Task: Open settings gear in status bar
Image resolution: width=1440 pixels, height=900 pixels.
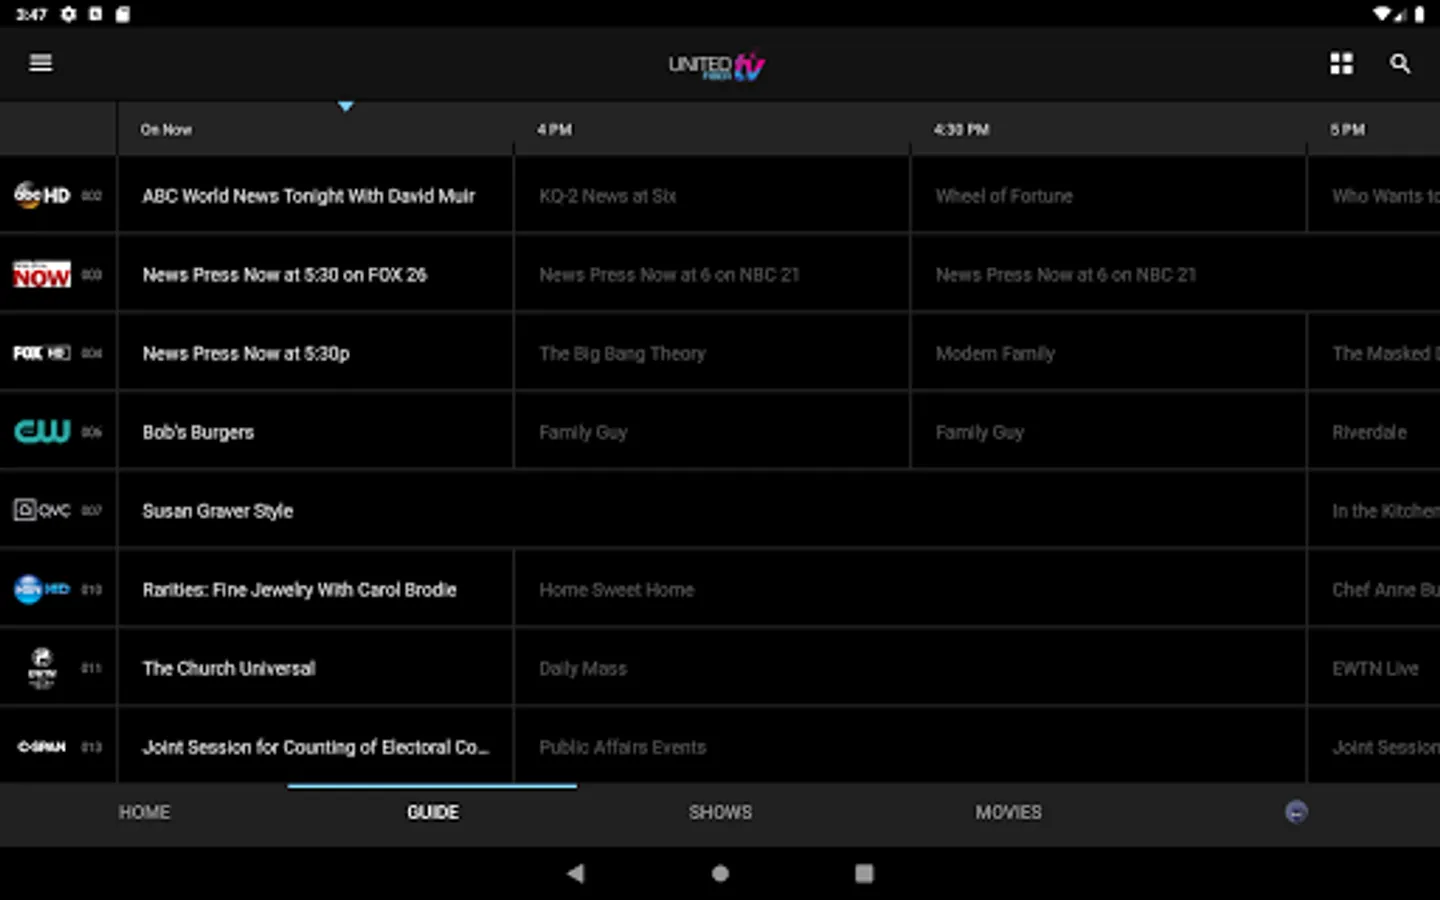Action: pos(68,14)
